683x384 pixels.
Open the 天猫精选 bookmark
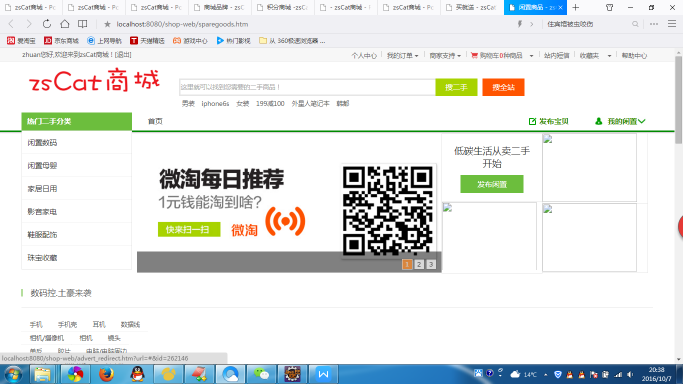(x=147, y=40)
